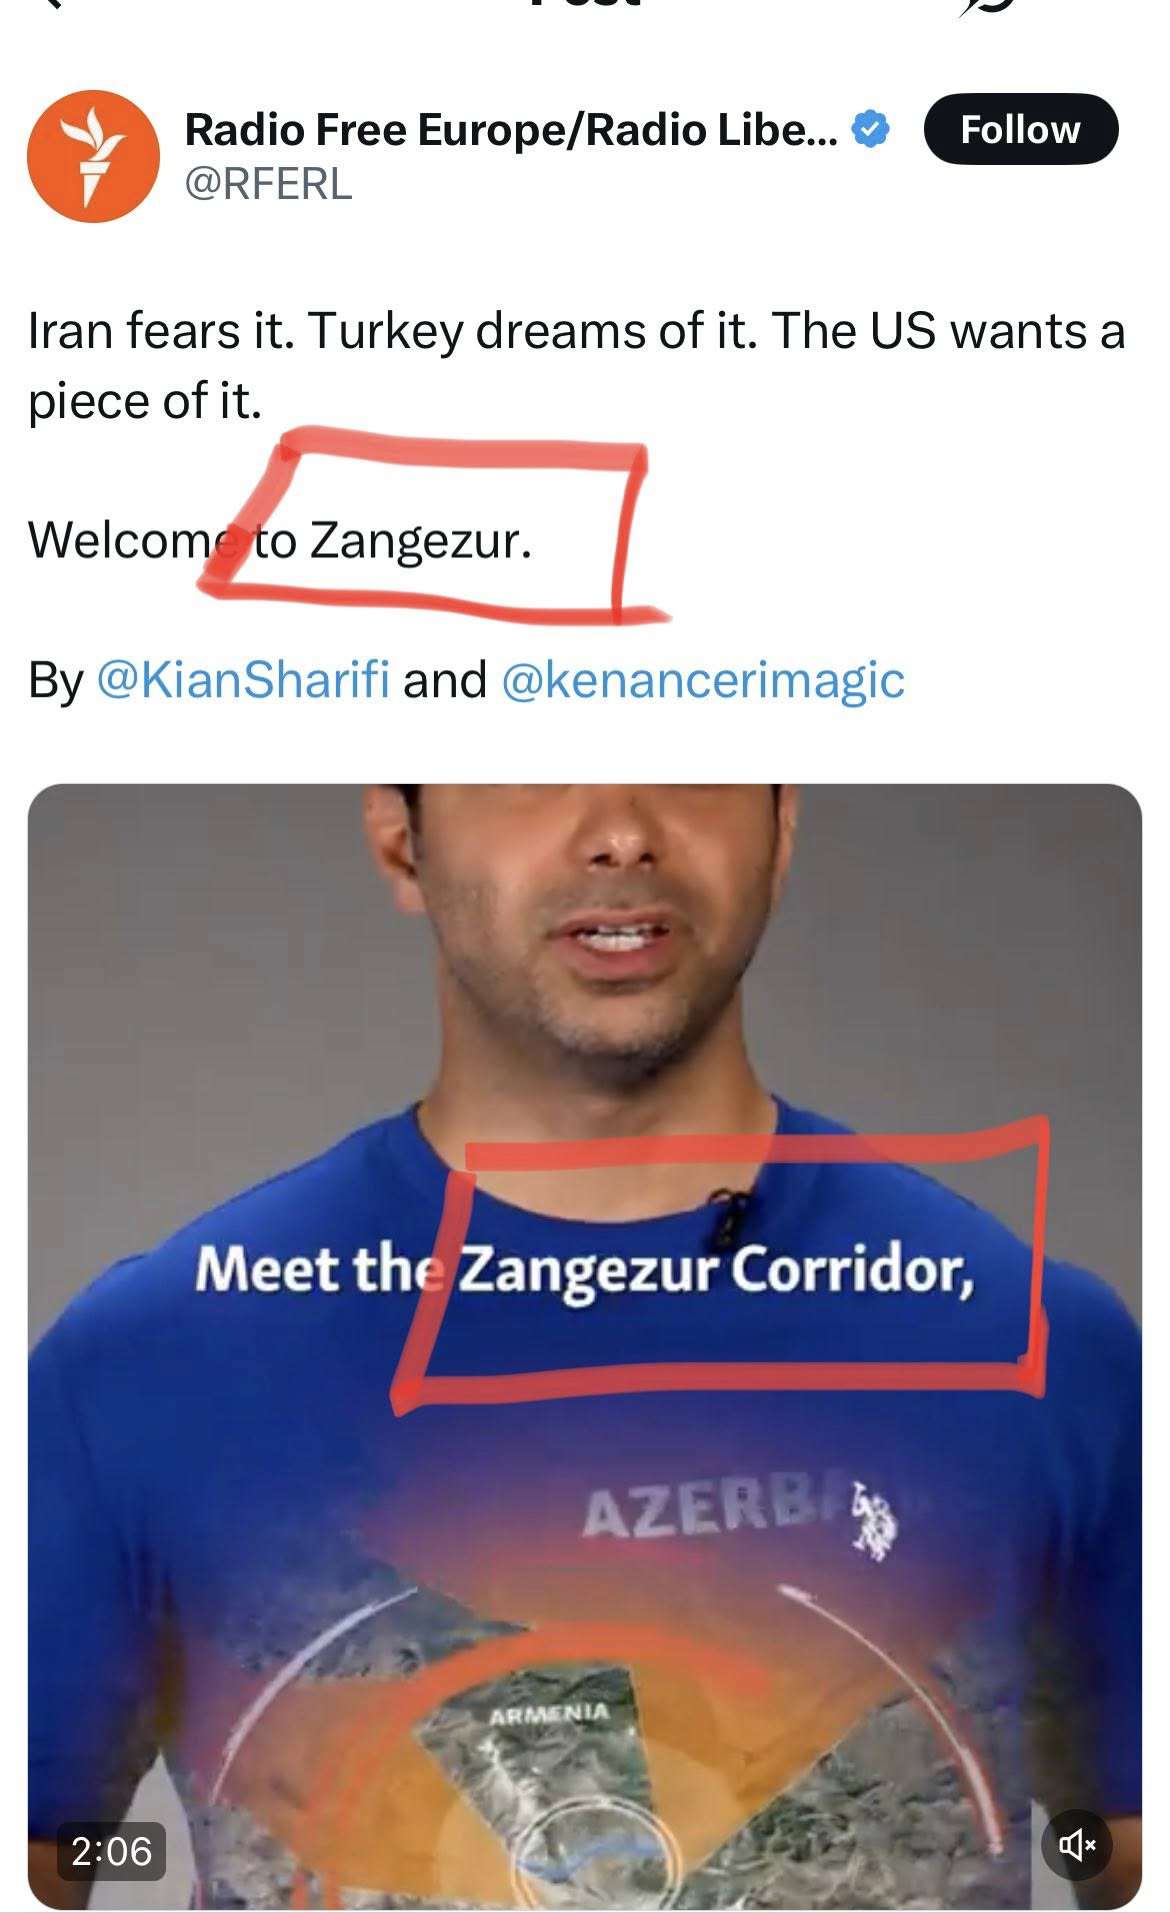1170x1913 pixels.
Task: Tap the "Welcome to Zangezur." post line
Action: 280,541
